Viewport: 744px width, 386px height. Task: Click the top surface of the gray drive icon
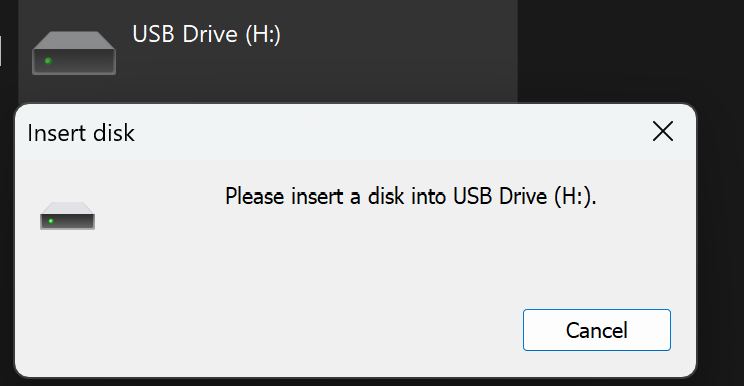(74, 40)
